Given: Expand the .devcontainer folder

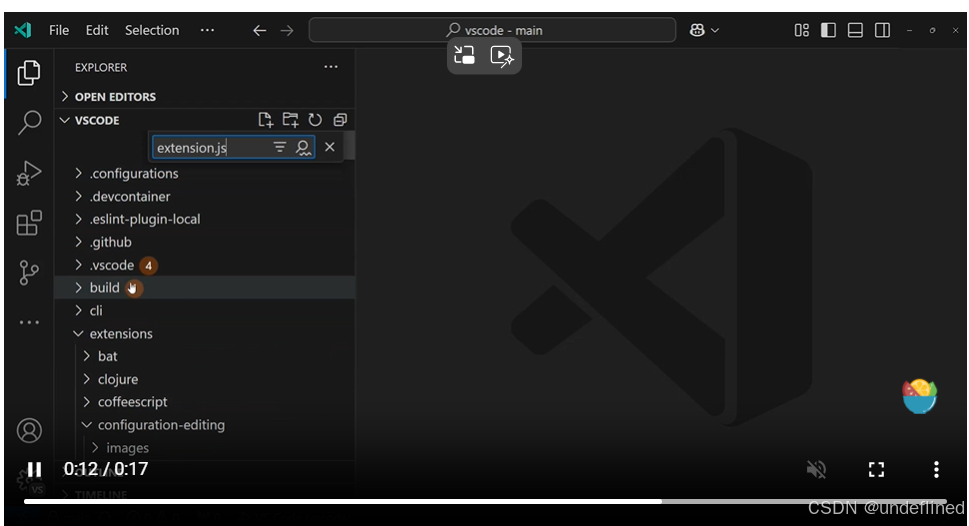Looking at the screenshot, I should click(x=205, y=197).
